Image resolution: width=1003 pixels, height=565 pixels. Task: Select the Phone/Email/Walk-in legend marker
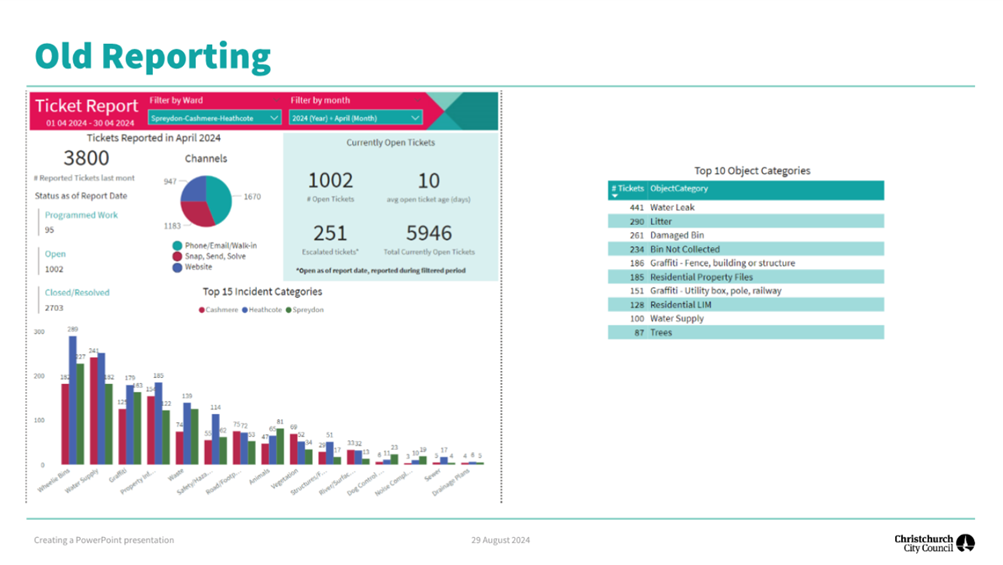point(177,246)
